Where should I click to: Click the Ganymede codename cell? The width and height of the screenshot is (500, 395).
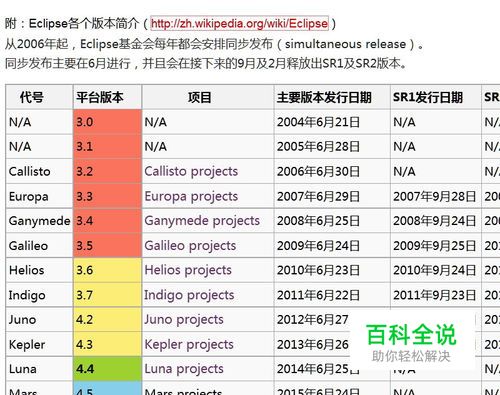tap(39, 221)
